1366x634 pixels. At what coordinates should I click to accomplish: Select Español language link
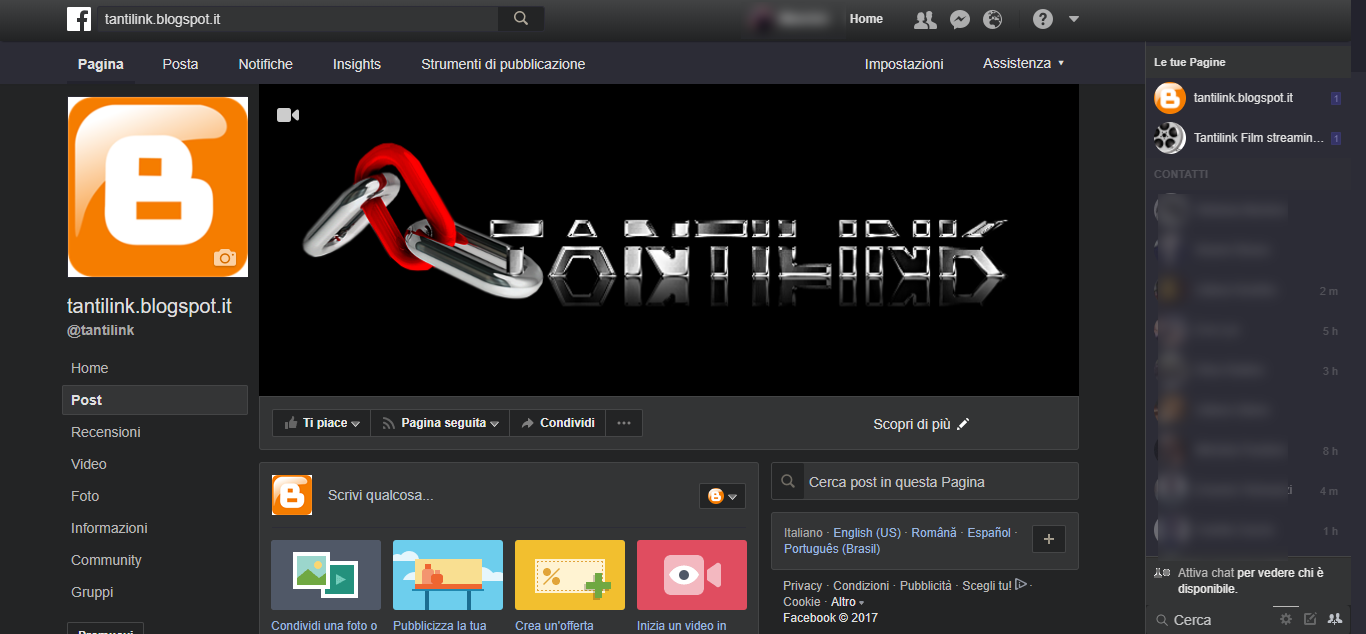click(x=989, y=533)
